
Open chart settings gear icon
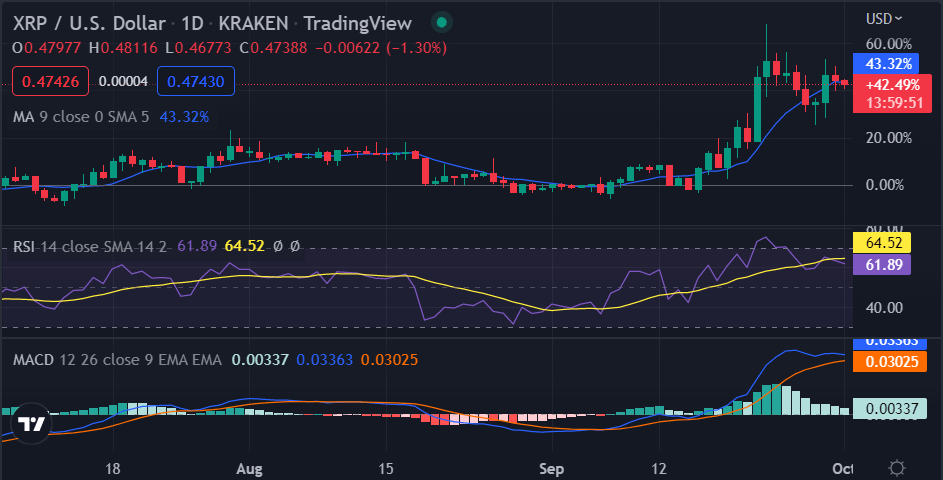point(897,468)
